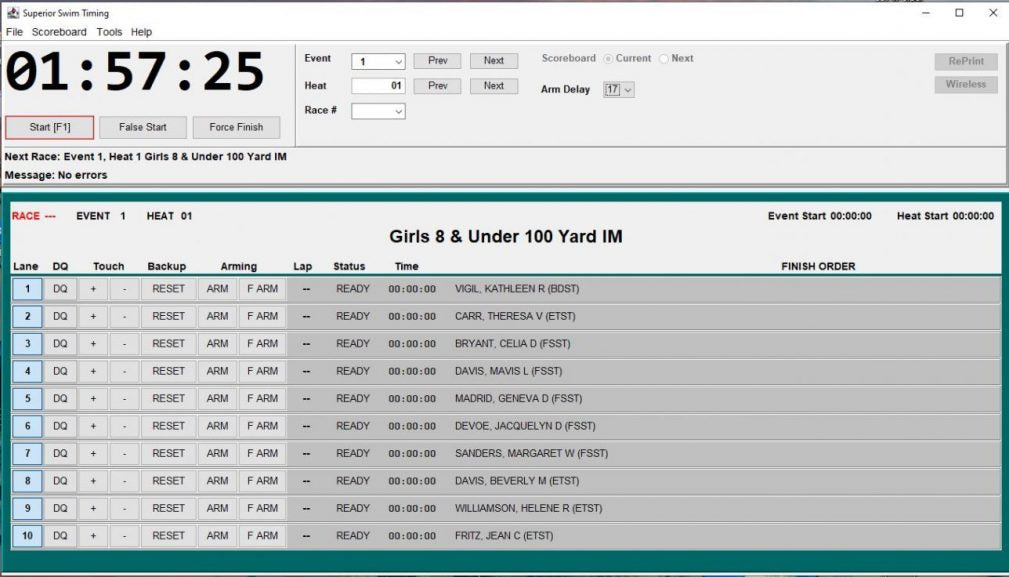Select lane 10 number button
1009x577 pixels.
pos(27,536)
